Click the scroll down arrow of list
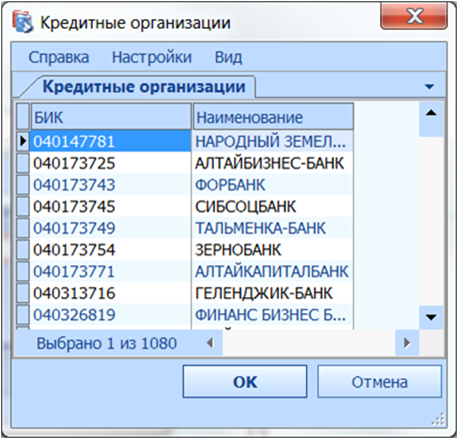Image resolution: width=458 pixels, height=439 pixels. pos(431,317)
